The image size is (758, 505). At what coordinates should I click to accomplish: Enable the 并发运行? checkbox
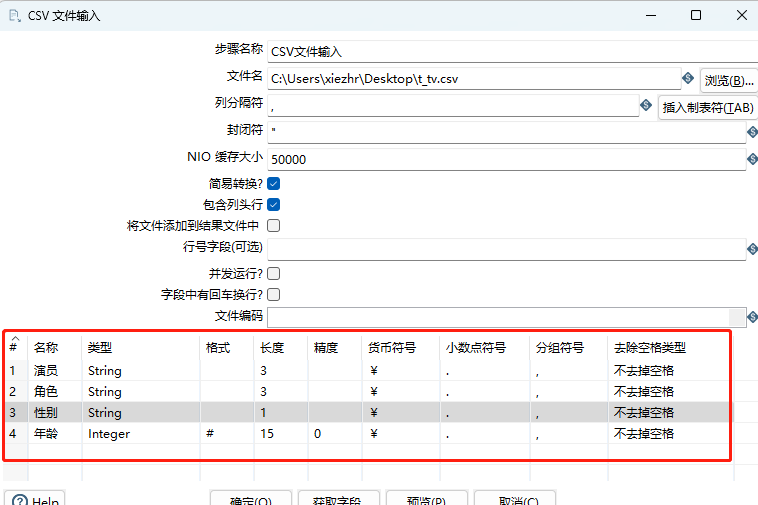coord(274,274)
